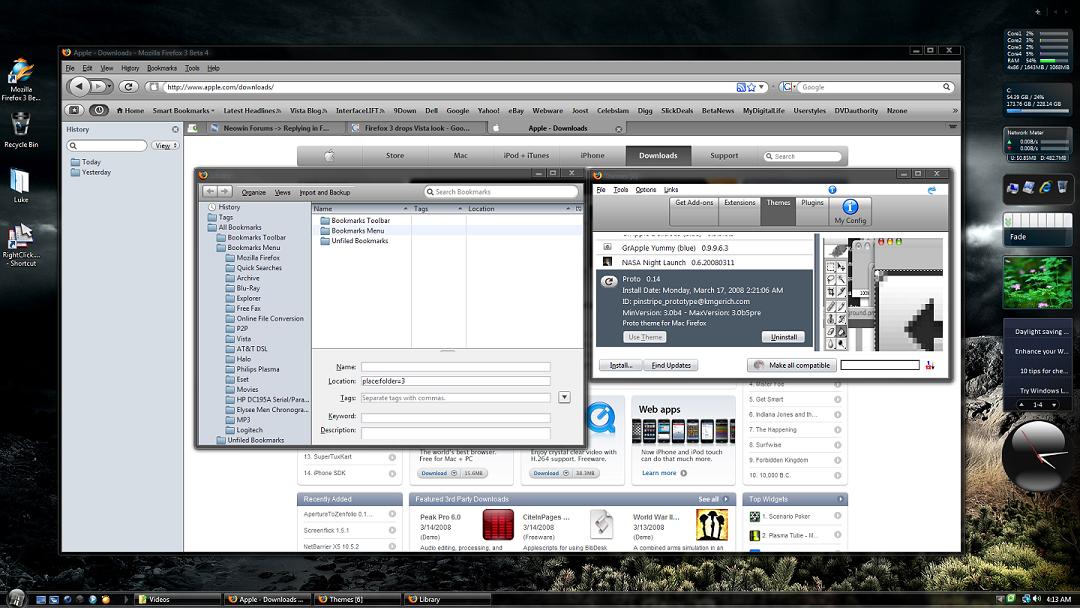Open the History sidebar View dropdown
This screenshot has width=1080, height=608.
(165, 146)
